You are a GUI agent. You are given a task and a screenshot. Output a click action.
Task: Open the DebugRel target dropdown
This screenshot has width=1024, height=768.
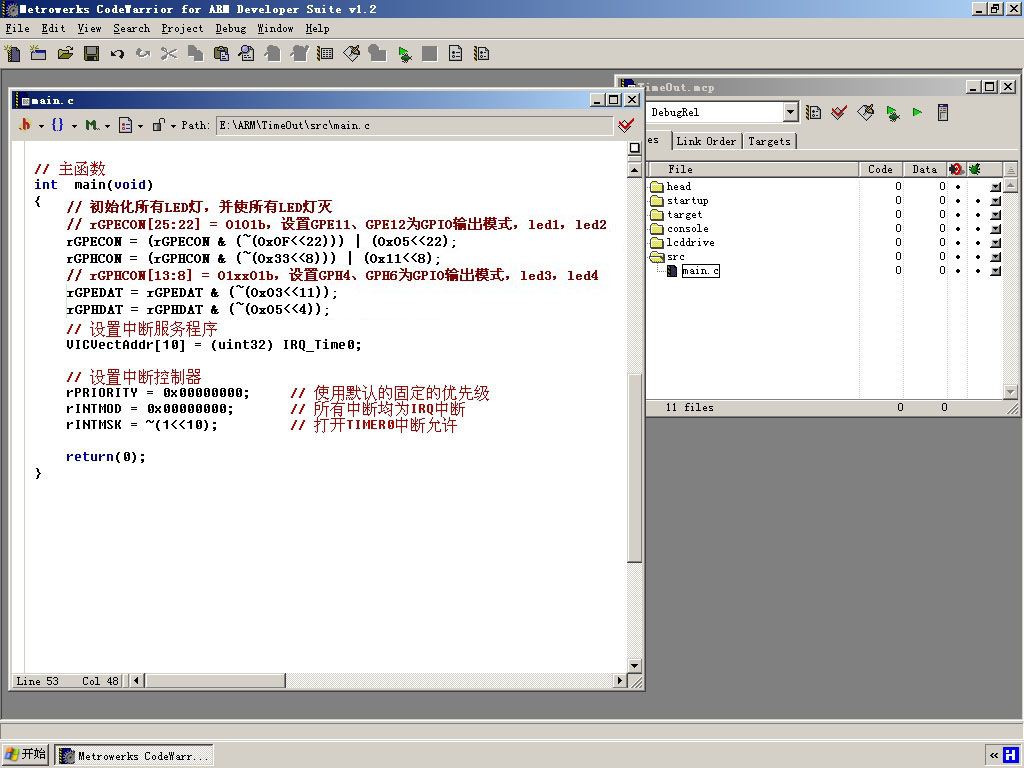point(790,112)
